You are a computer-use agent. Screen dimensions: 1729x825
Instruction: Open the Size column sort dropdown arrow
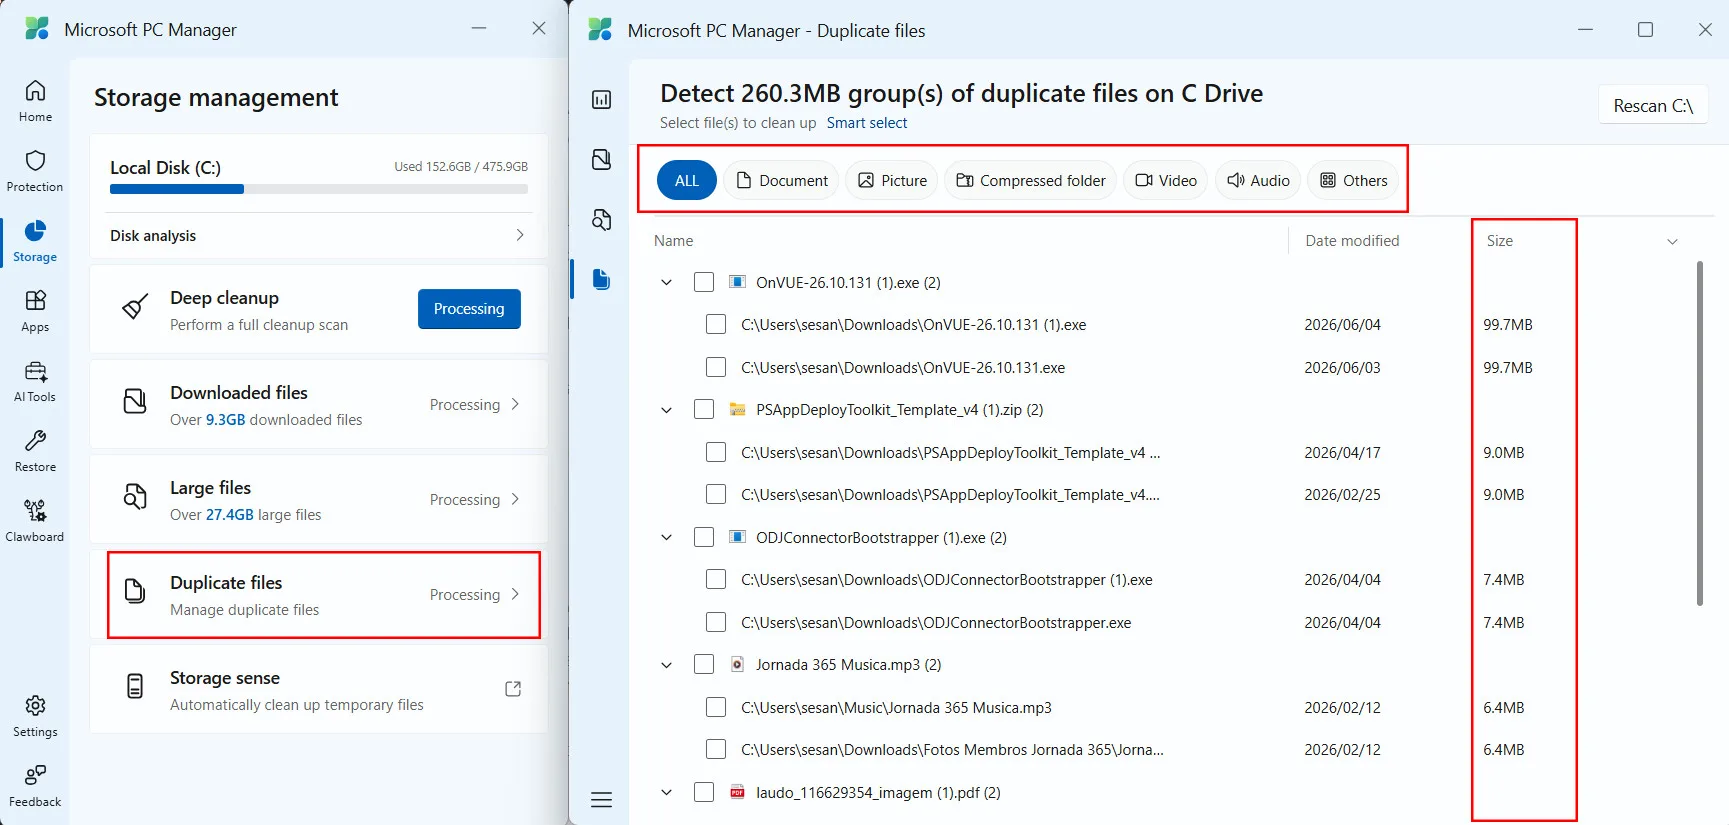1672,241
